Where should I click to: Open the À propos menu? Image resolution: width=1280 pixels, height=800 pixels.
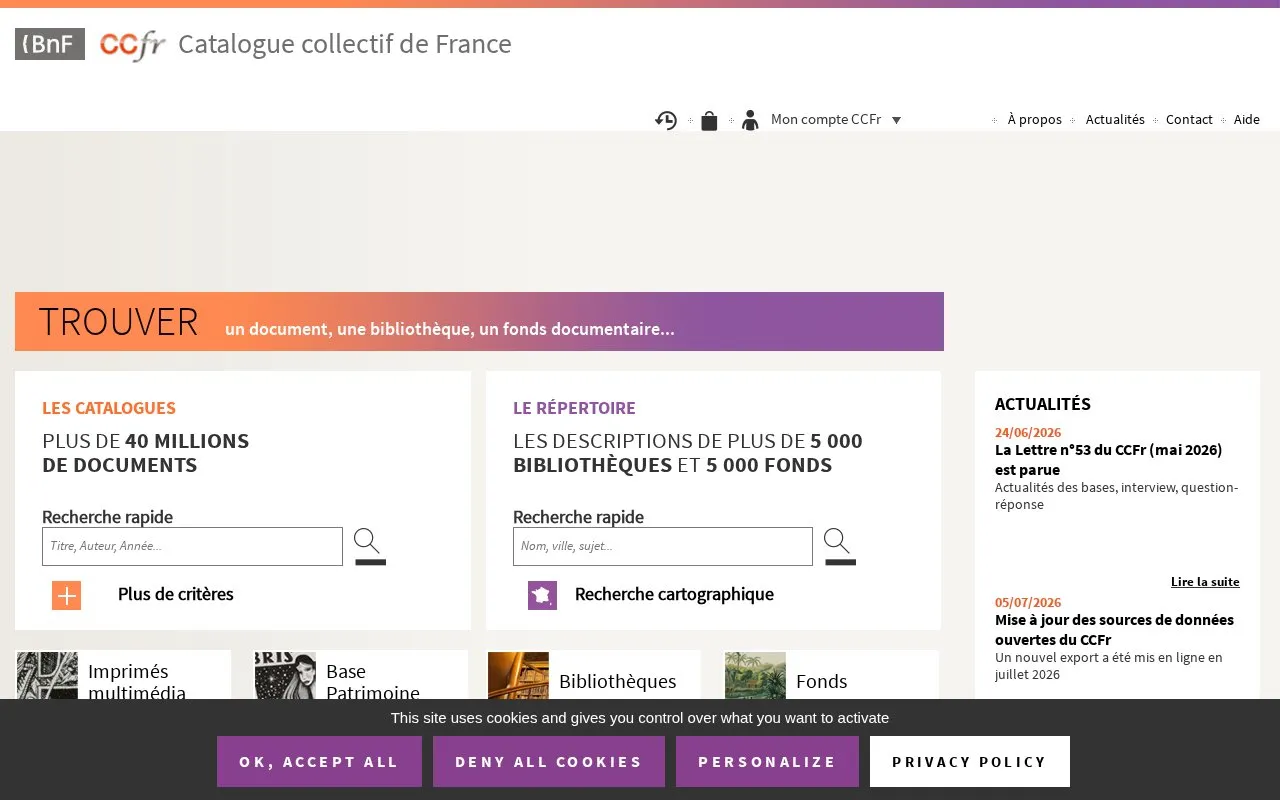point(1034,120)
